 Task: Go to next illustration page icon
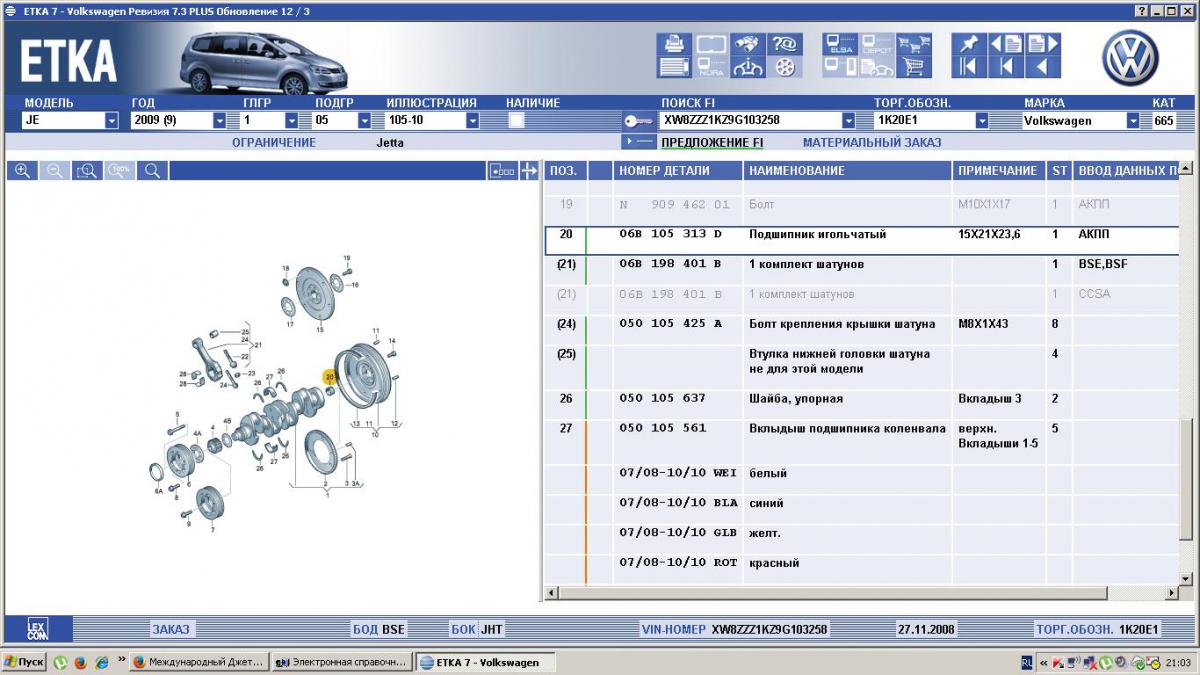[1042, 44]
